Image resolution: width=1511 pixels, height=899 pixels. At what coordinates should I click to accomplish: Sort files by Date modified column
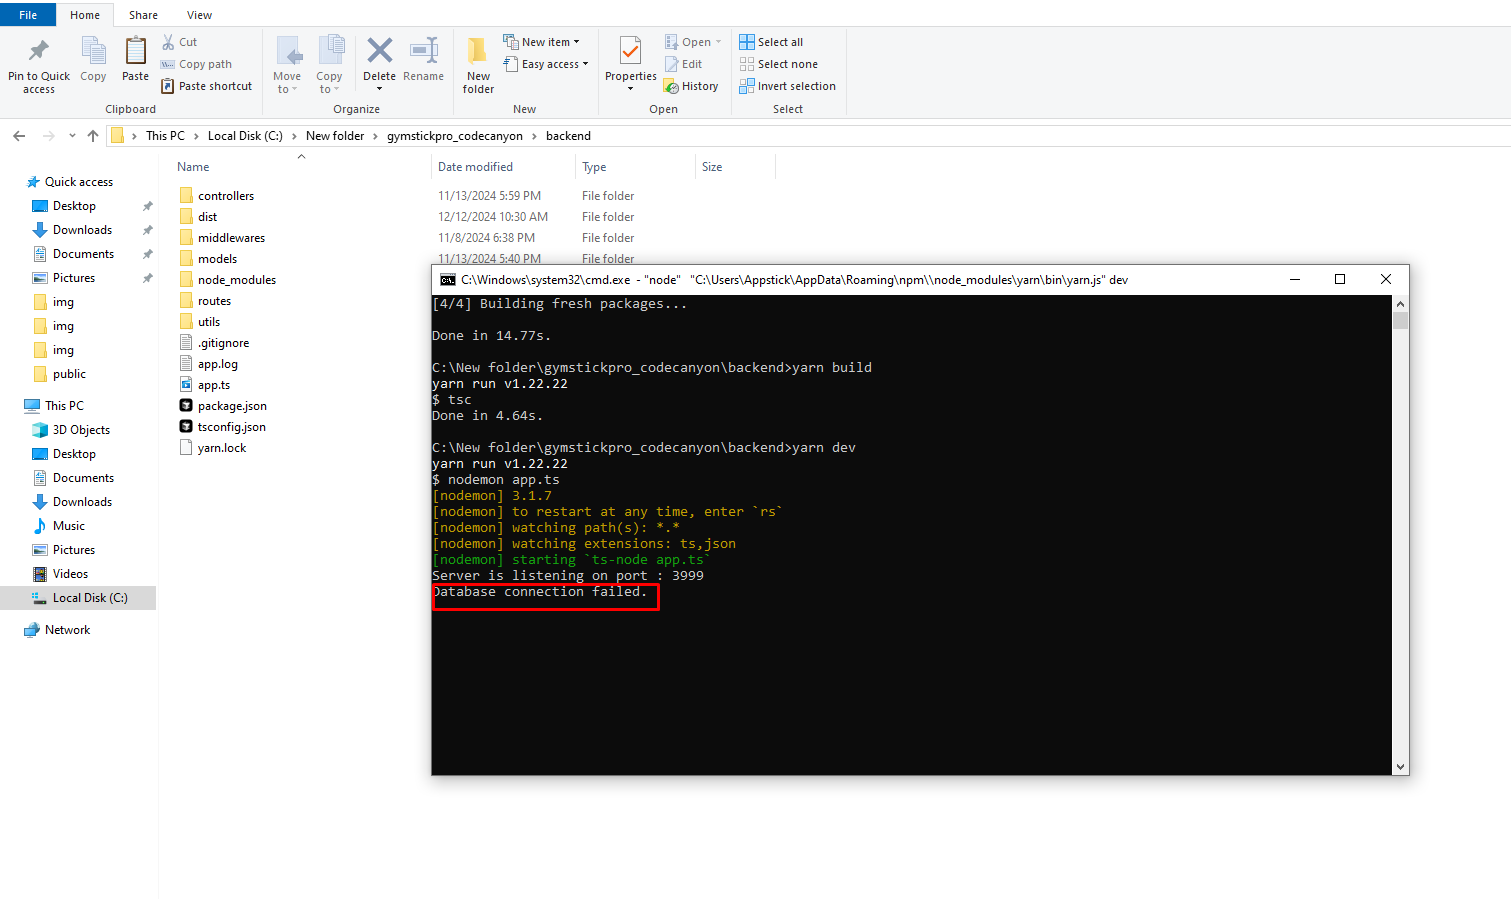[475, 167]
